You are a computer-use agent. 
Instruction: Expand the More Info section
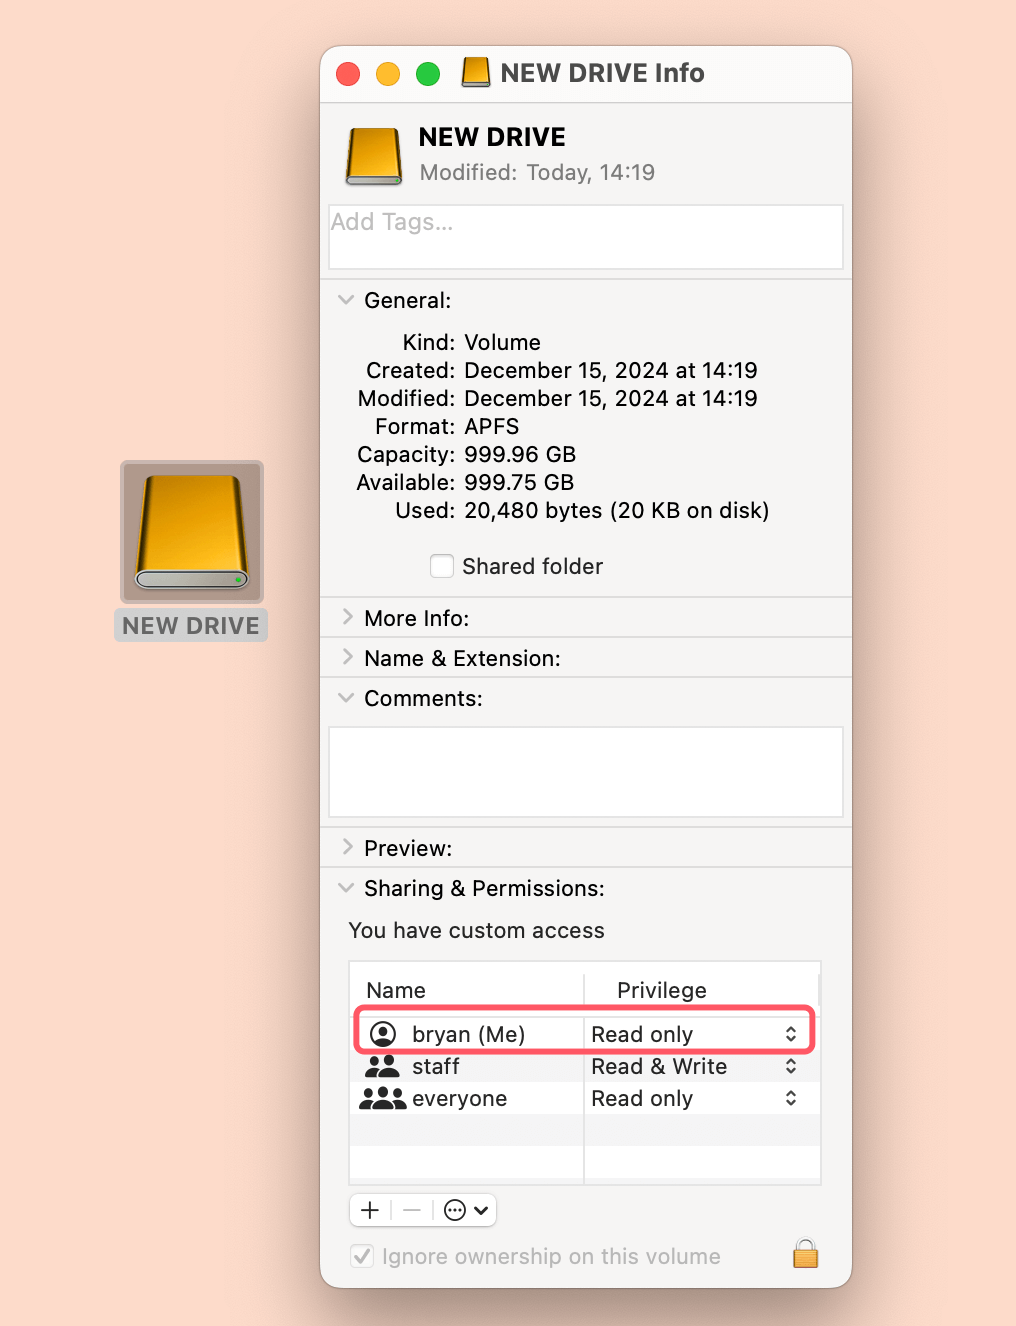[347, 617]
